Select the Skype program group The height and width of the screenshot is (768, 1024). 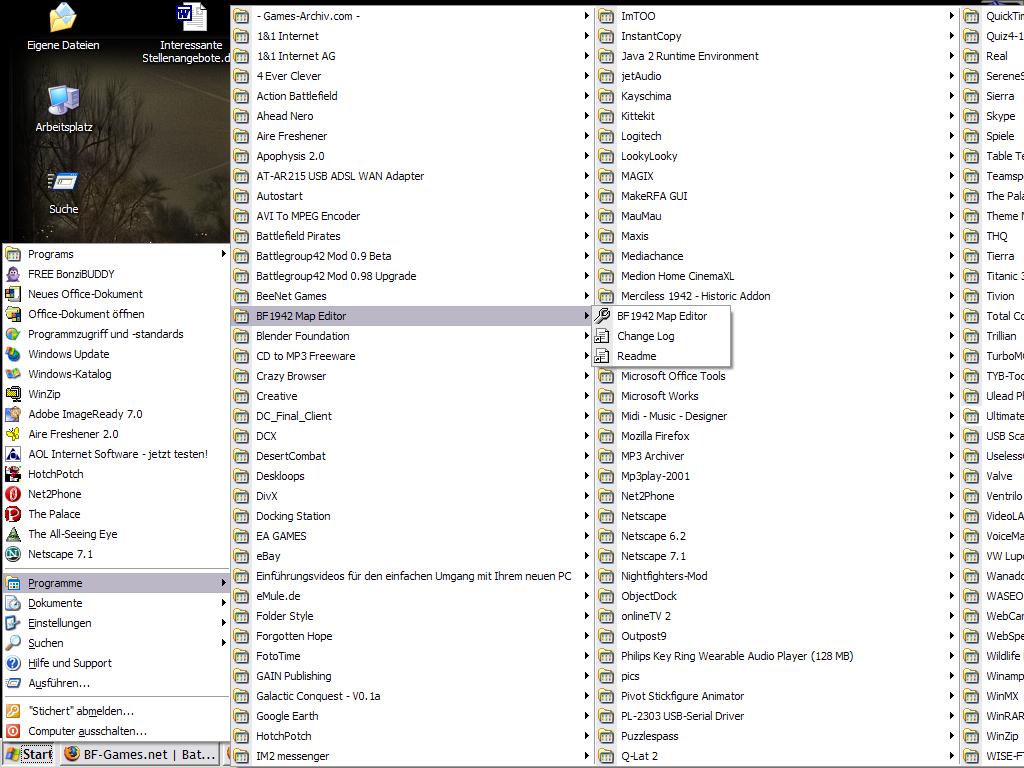[993, 116]
